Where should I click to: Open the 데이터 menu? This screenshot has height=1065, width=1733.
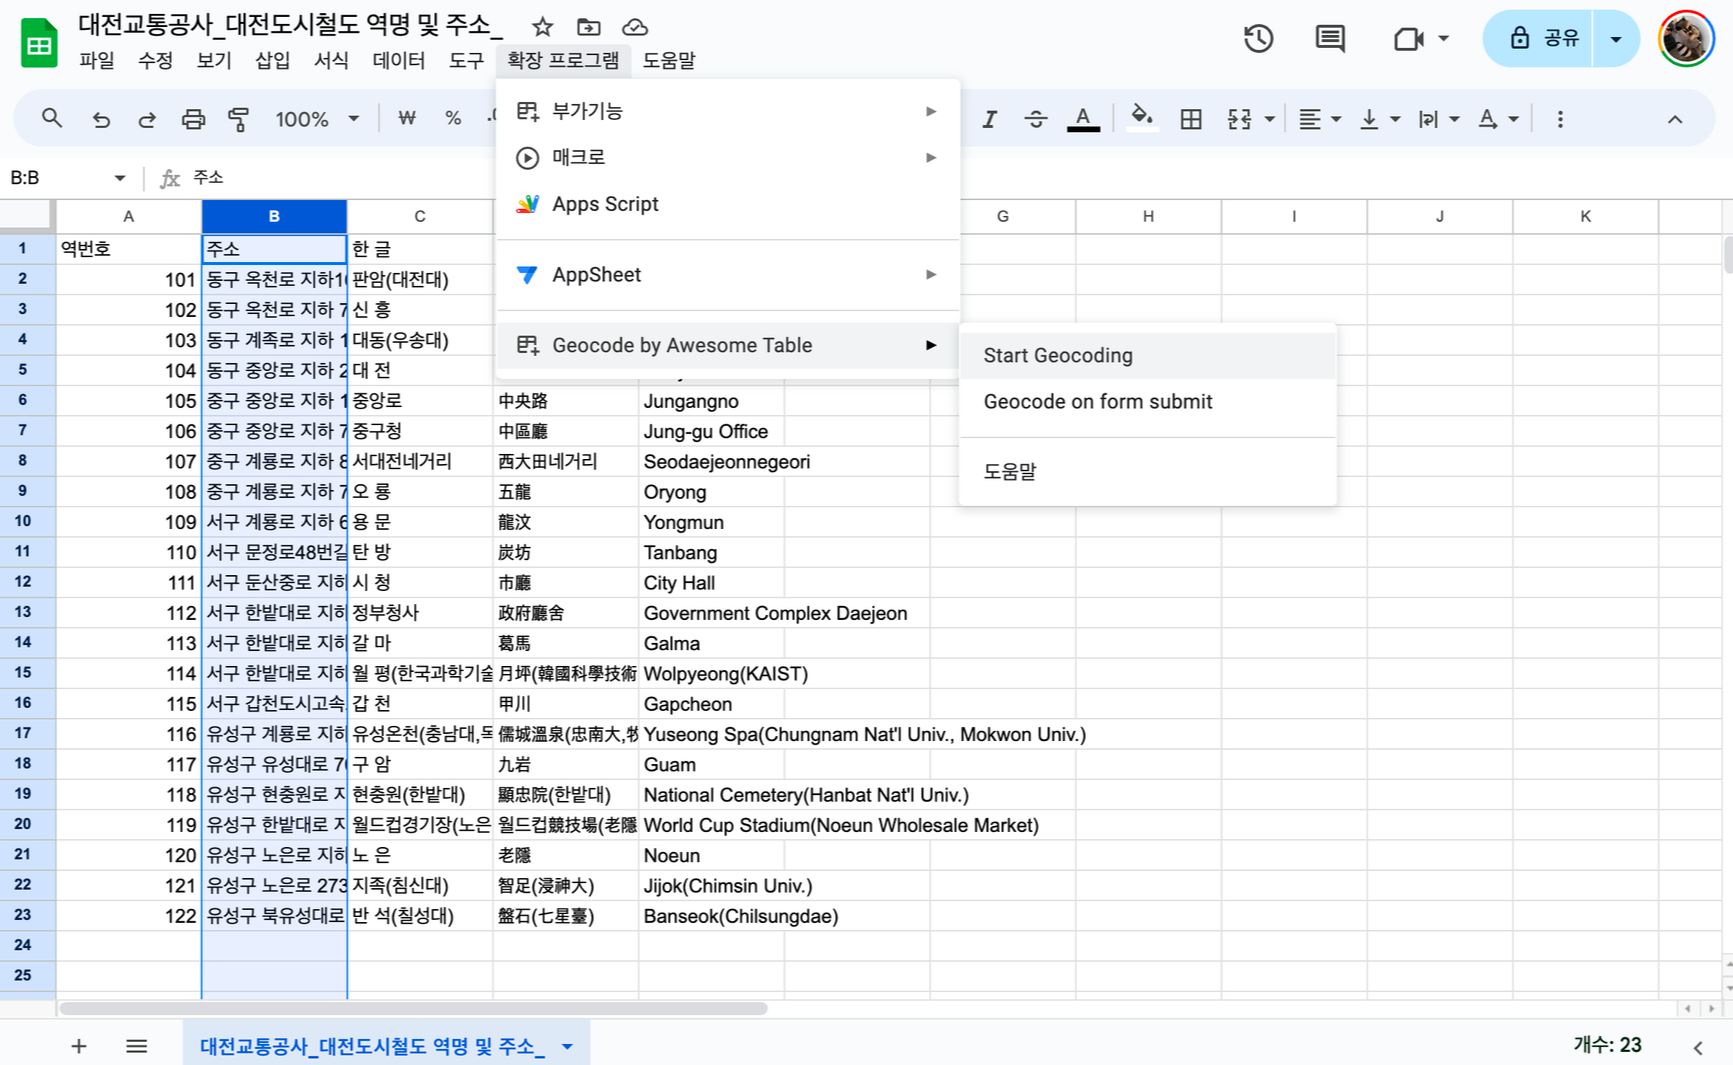tap(398, 60)
